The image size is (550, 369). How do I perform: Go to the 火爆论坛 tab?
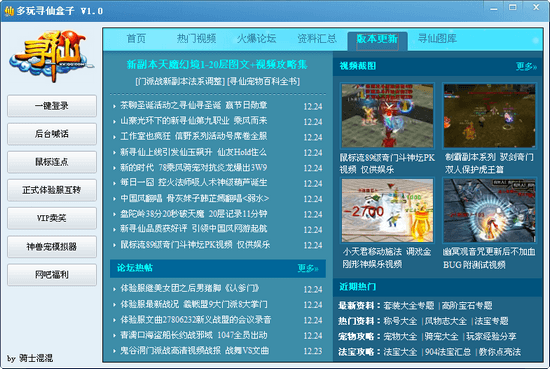[x=256, y=39]
